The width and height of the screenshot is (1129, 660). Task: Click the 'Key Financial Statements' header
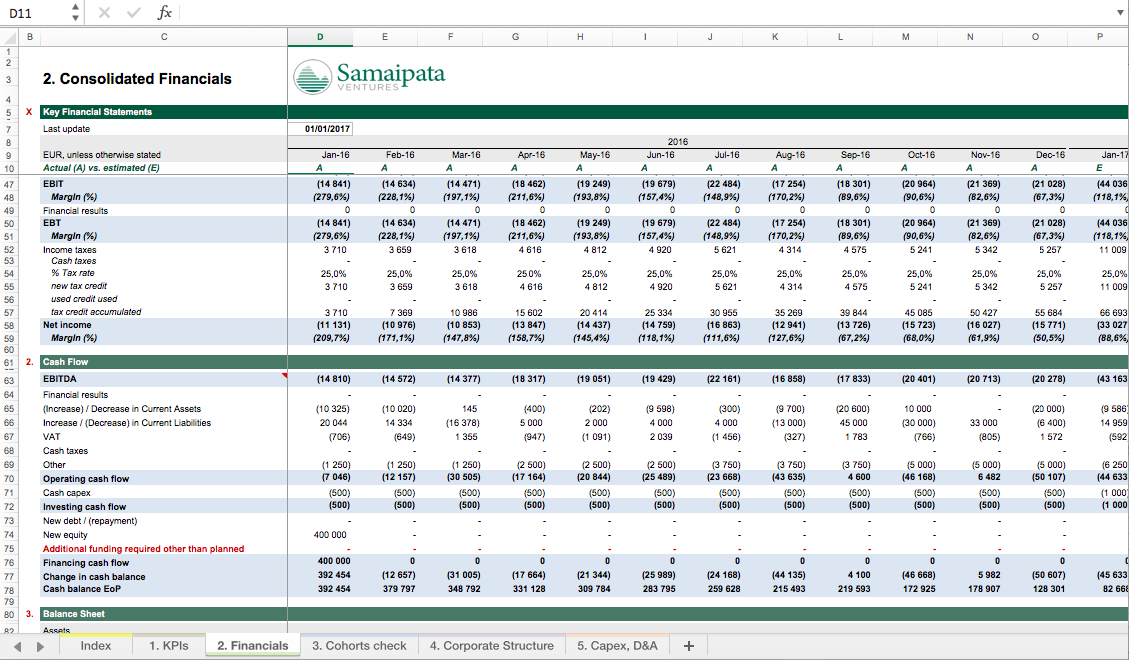tap(97, 112)
